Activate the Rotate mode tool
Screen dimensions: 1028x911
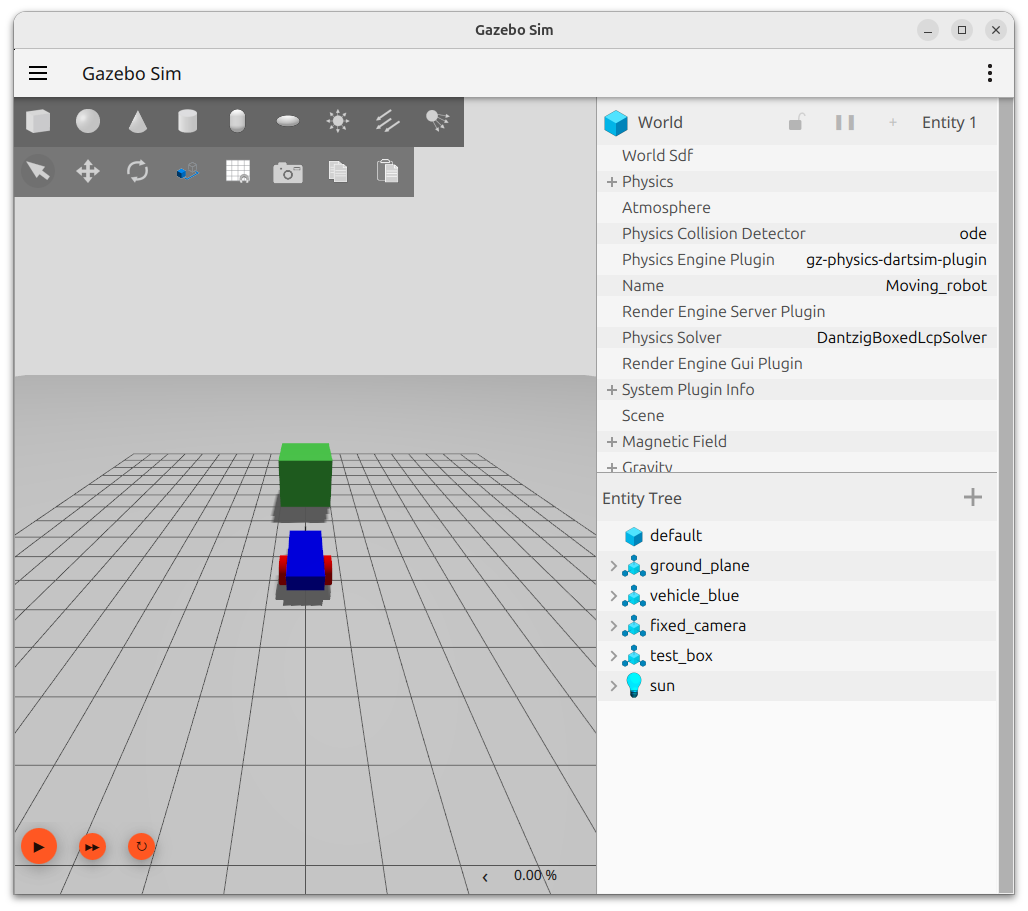click(138, 172)
